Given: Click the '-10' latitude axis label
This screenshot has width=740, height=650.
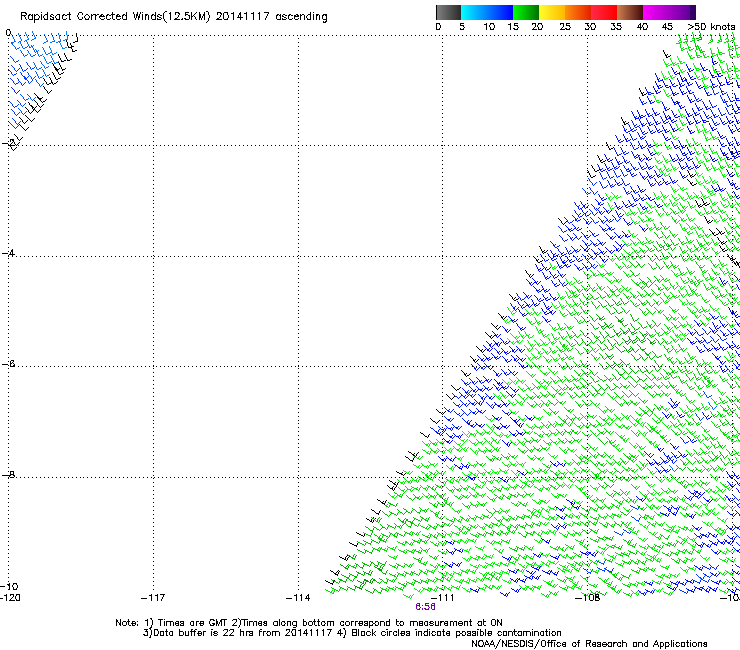Looking at the screenshot, I should [9, 587].
